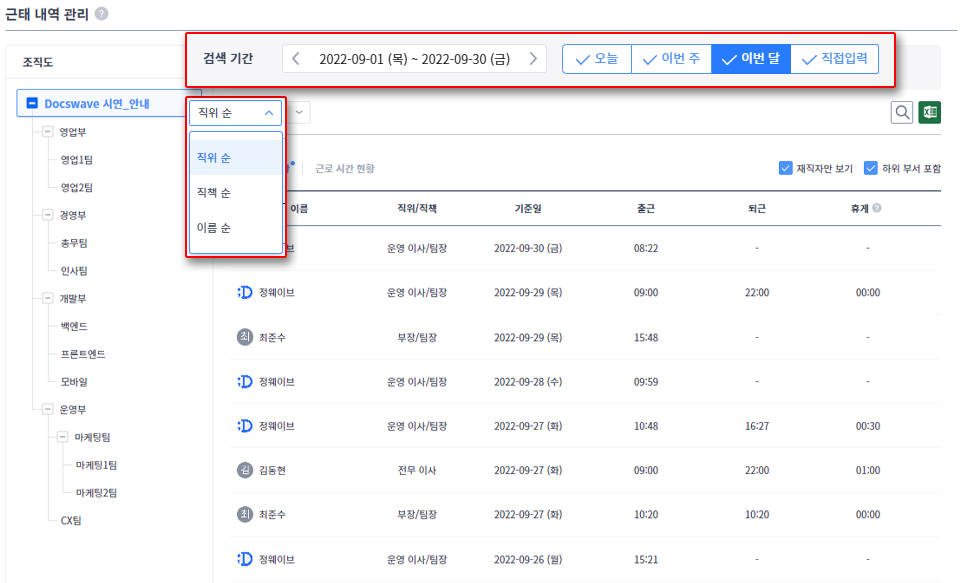This screenshot has width=960, height=583.
Task: Click the date cell 2022-09-30 (금)
Action: pos(528,248)
